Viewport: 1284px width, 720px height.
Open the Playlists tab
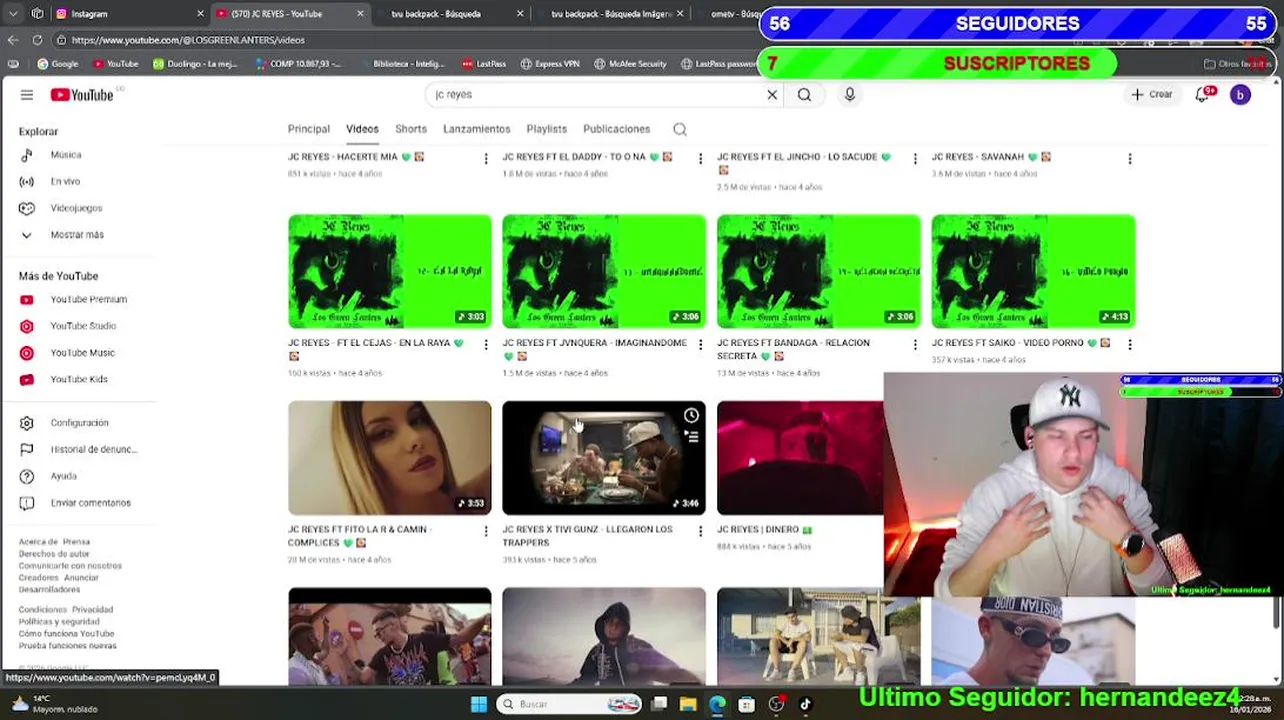[x=547, y=129]
